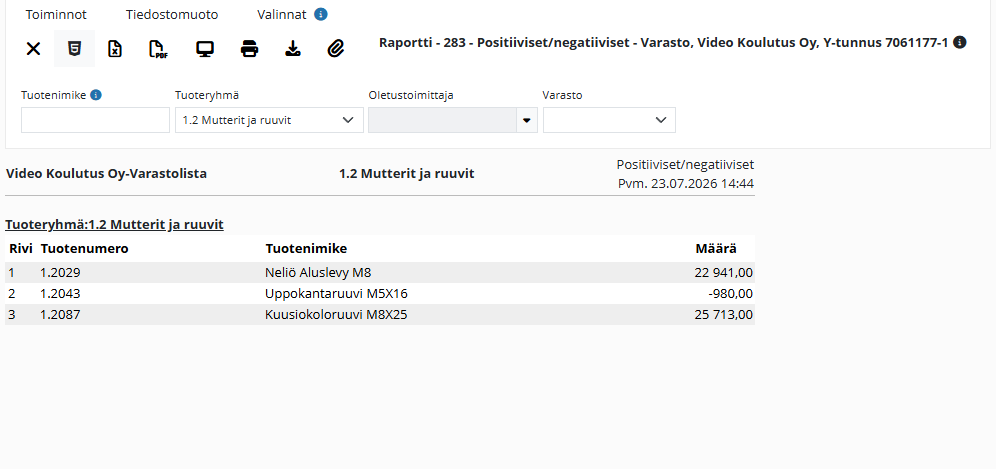Click the Tuotenimike input field
The width and height of the screenshot is (996, 469).
(95, 120)
